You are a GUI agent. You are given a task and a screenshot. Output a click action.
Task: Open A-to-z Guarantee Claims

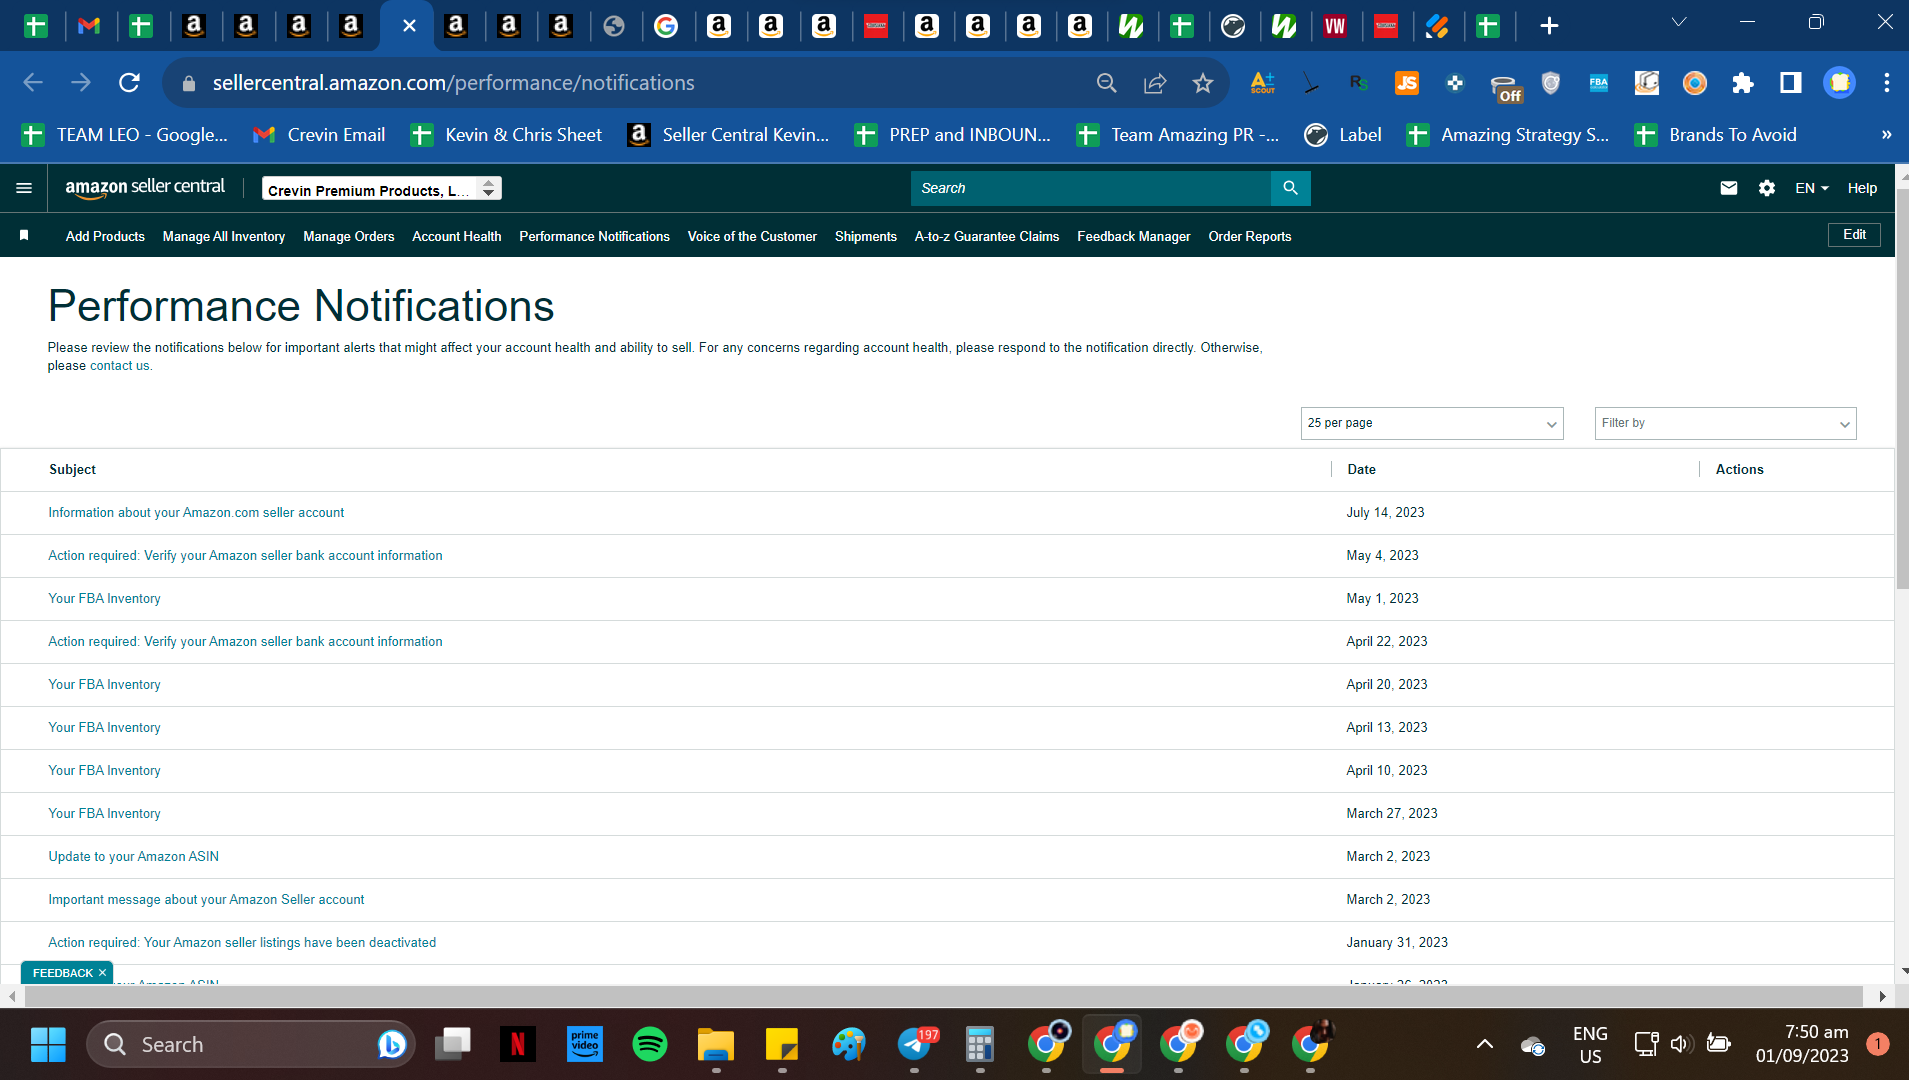(x=987, y=236)
